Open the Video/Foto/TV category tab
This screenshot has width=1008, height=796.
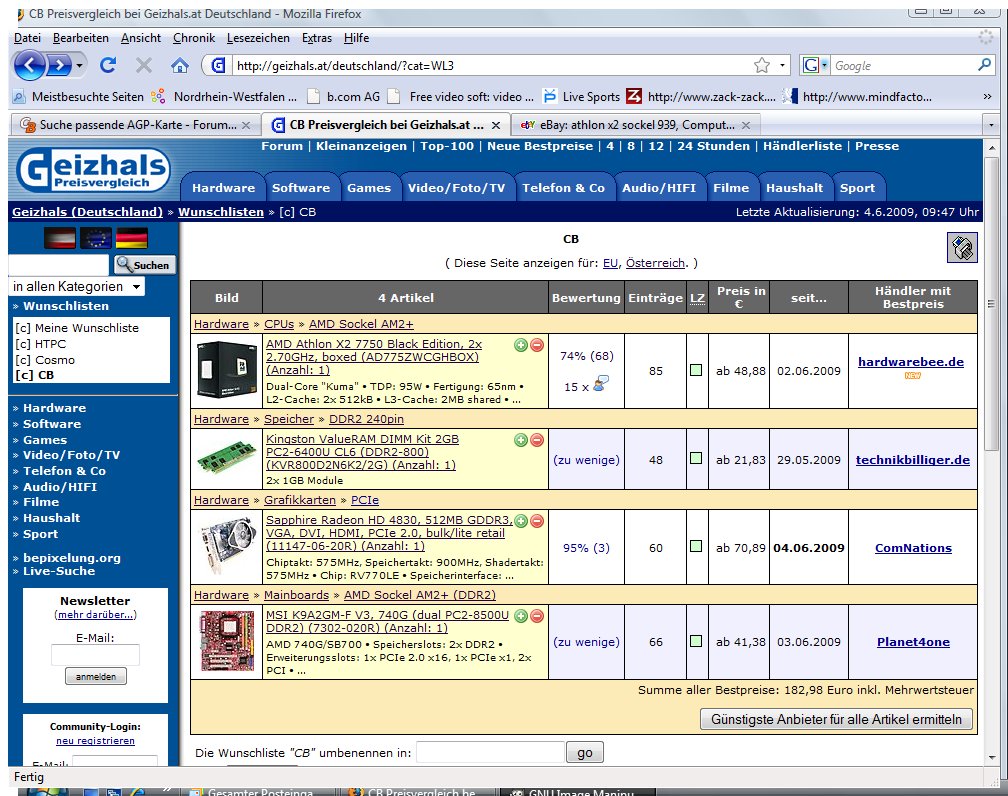point(456,188)
